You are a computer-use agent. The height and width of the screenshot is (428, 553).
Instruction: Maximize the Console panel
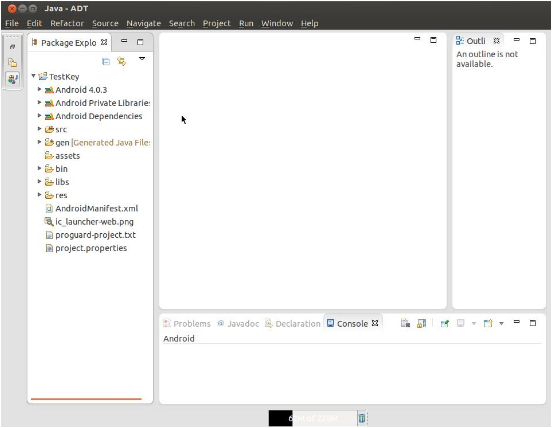[533, 323]
